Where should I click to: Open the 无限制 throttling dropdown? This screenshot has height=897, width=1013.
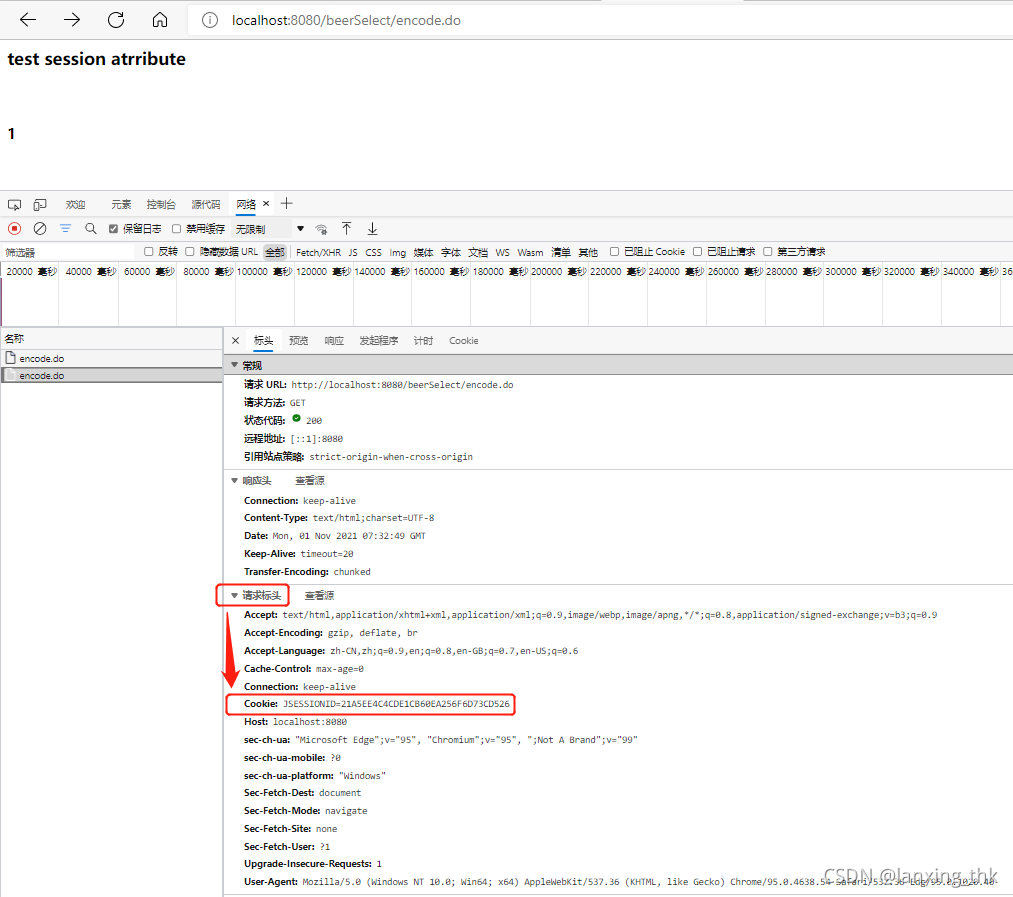269,229
